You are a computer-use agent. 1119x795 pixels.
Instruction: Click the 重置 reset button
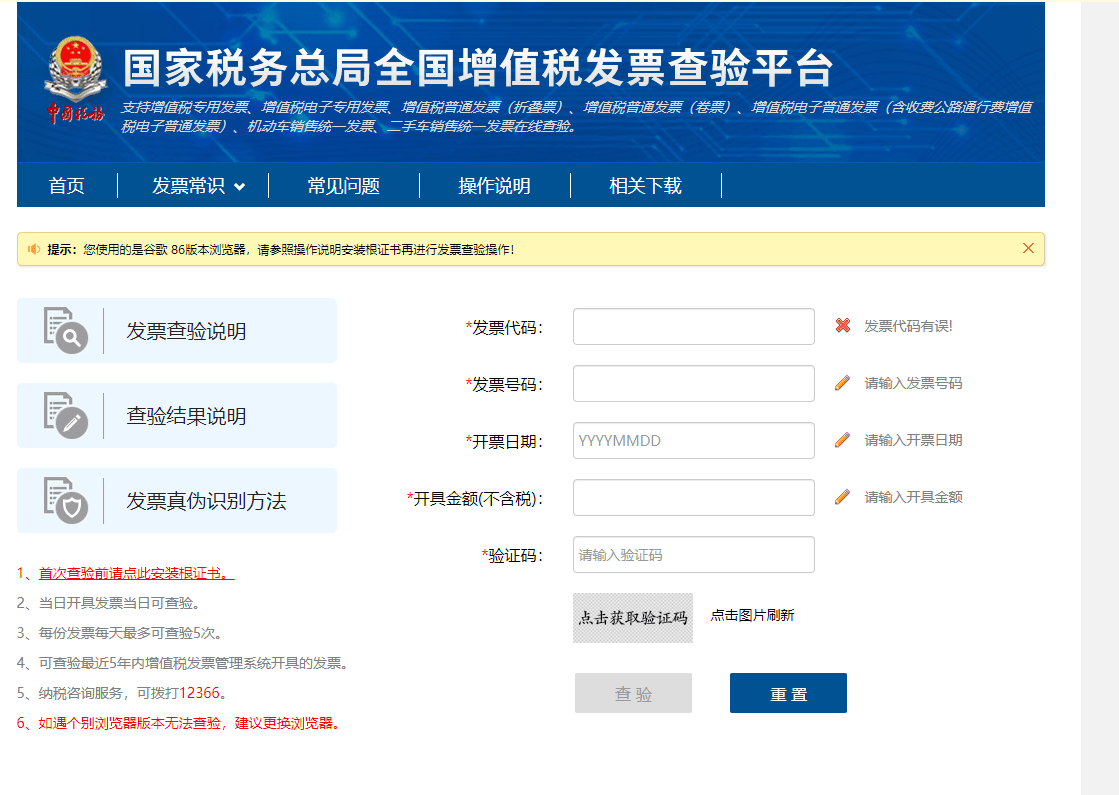pyautogui.click(x=788, y=693)
